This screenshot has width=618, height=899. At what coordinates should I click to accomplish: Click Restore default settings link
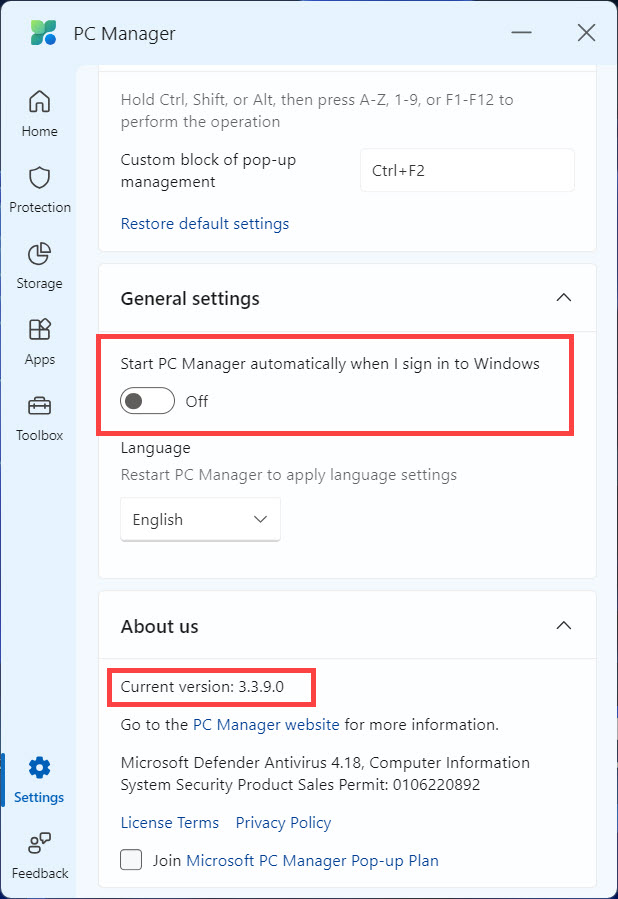205,223
